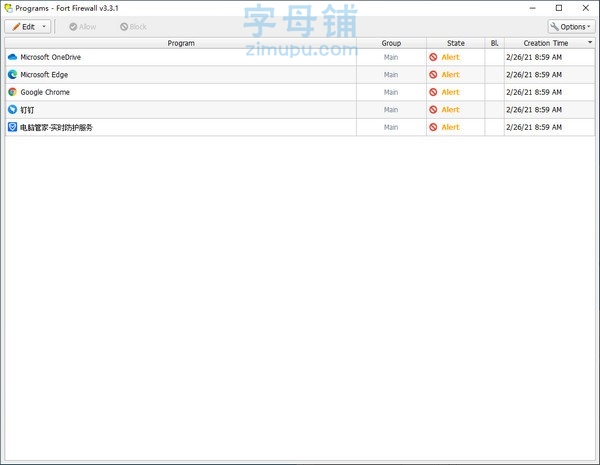Click the Main group cell for 电脑管家
The width and height of the screenshot is (600, 465).
coord(391,127)
